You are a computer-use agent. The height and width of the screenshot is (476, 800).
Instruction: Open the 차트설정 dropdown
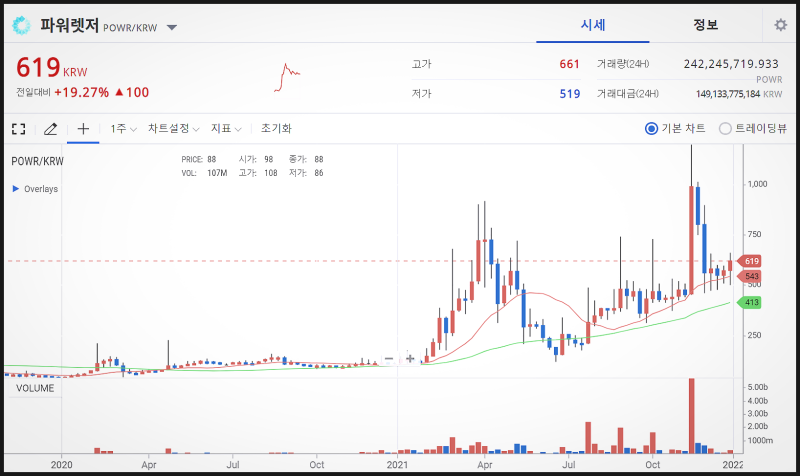tap(173, 129)
